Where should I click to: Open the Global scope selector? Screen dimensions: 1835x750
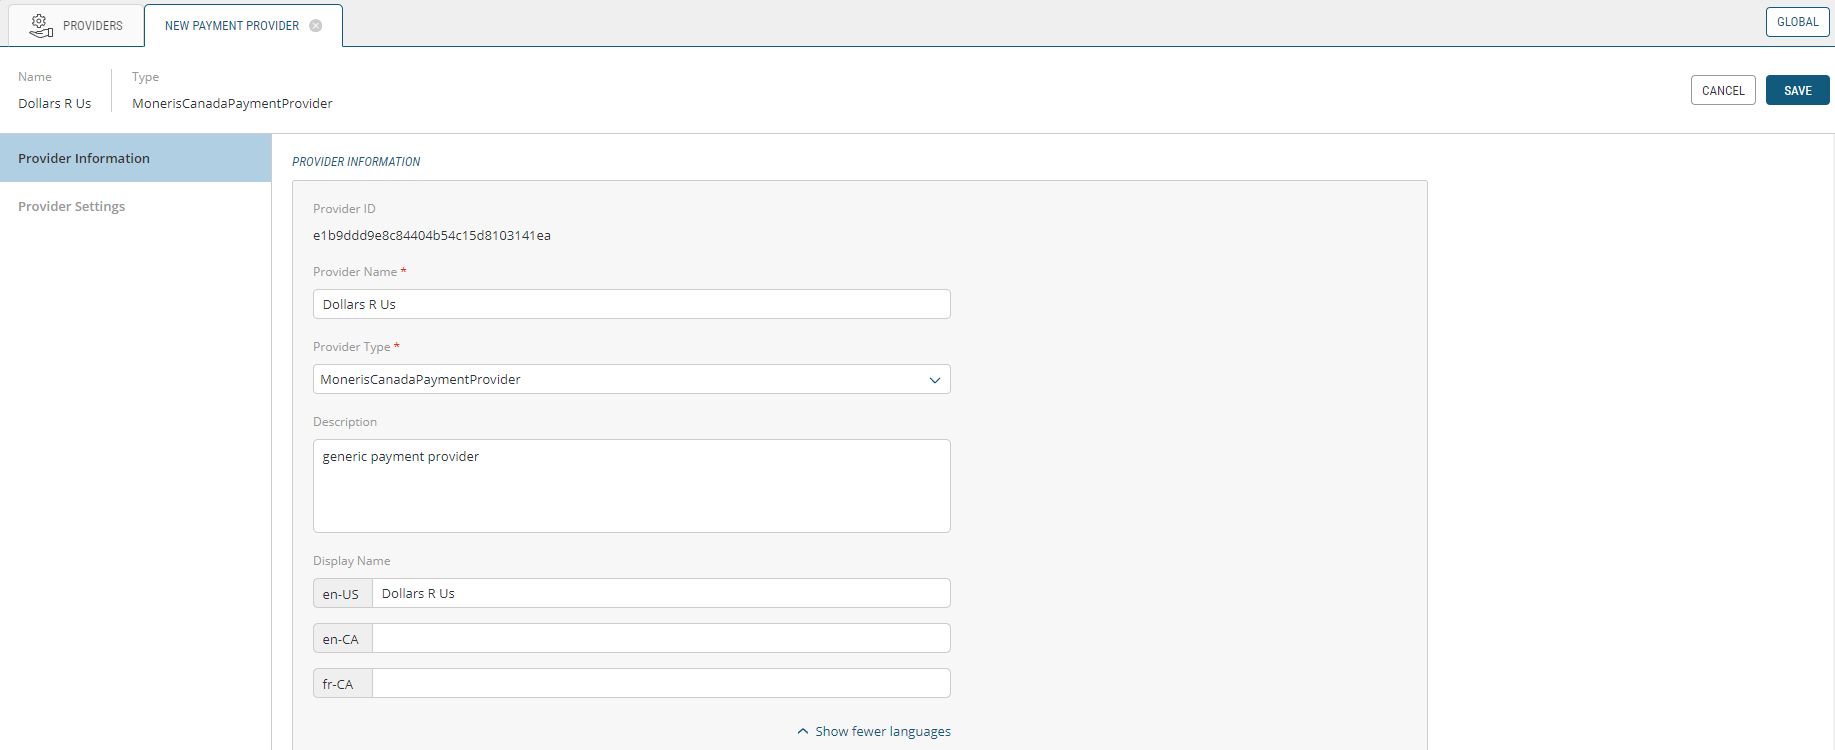coord(1796,22)
